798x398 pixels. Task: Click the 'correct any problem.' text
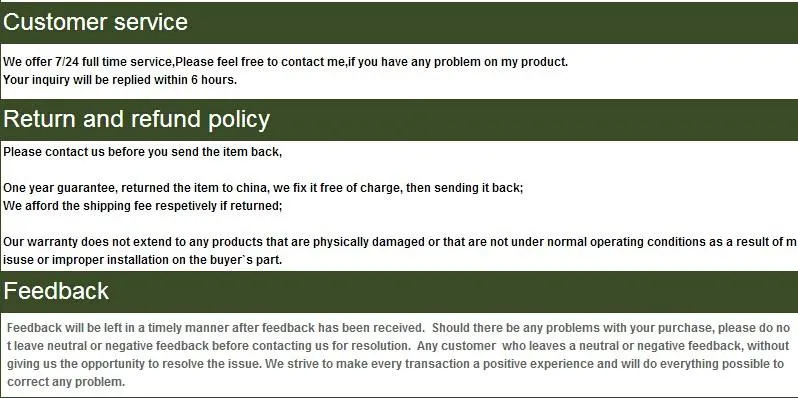[x=66, y=382]
